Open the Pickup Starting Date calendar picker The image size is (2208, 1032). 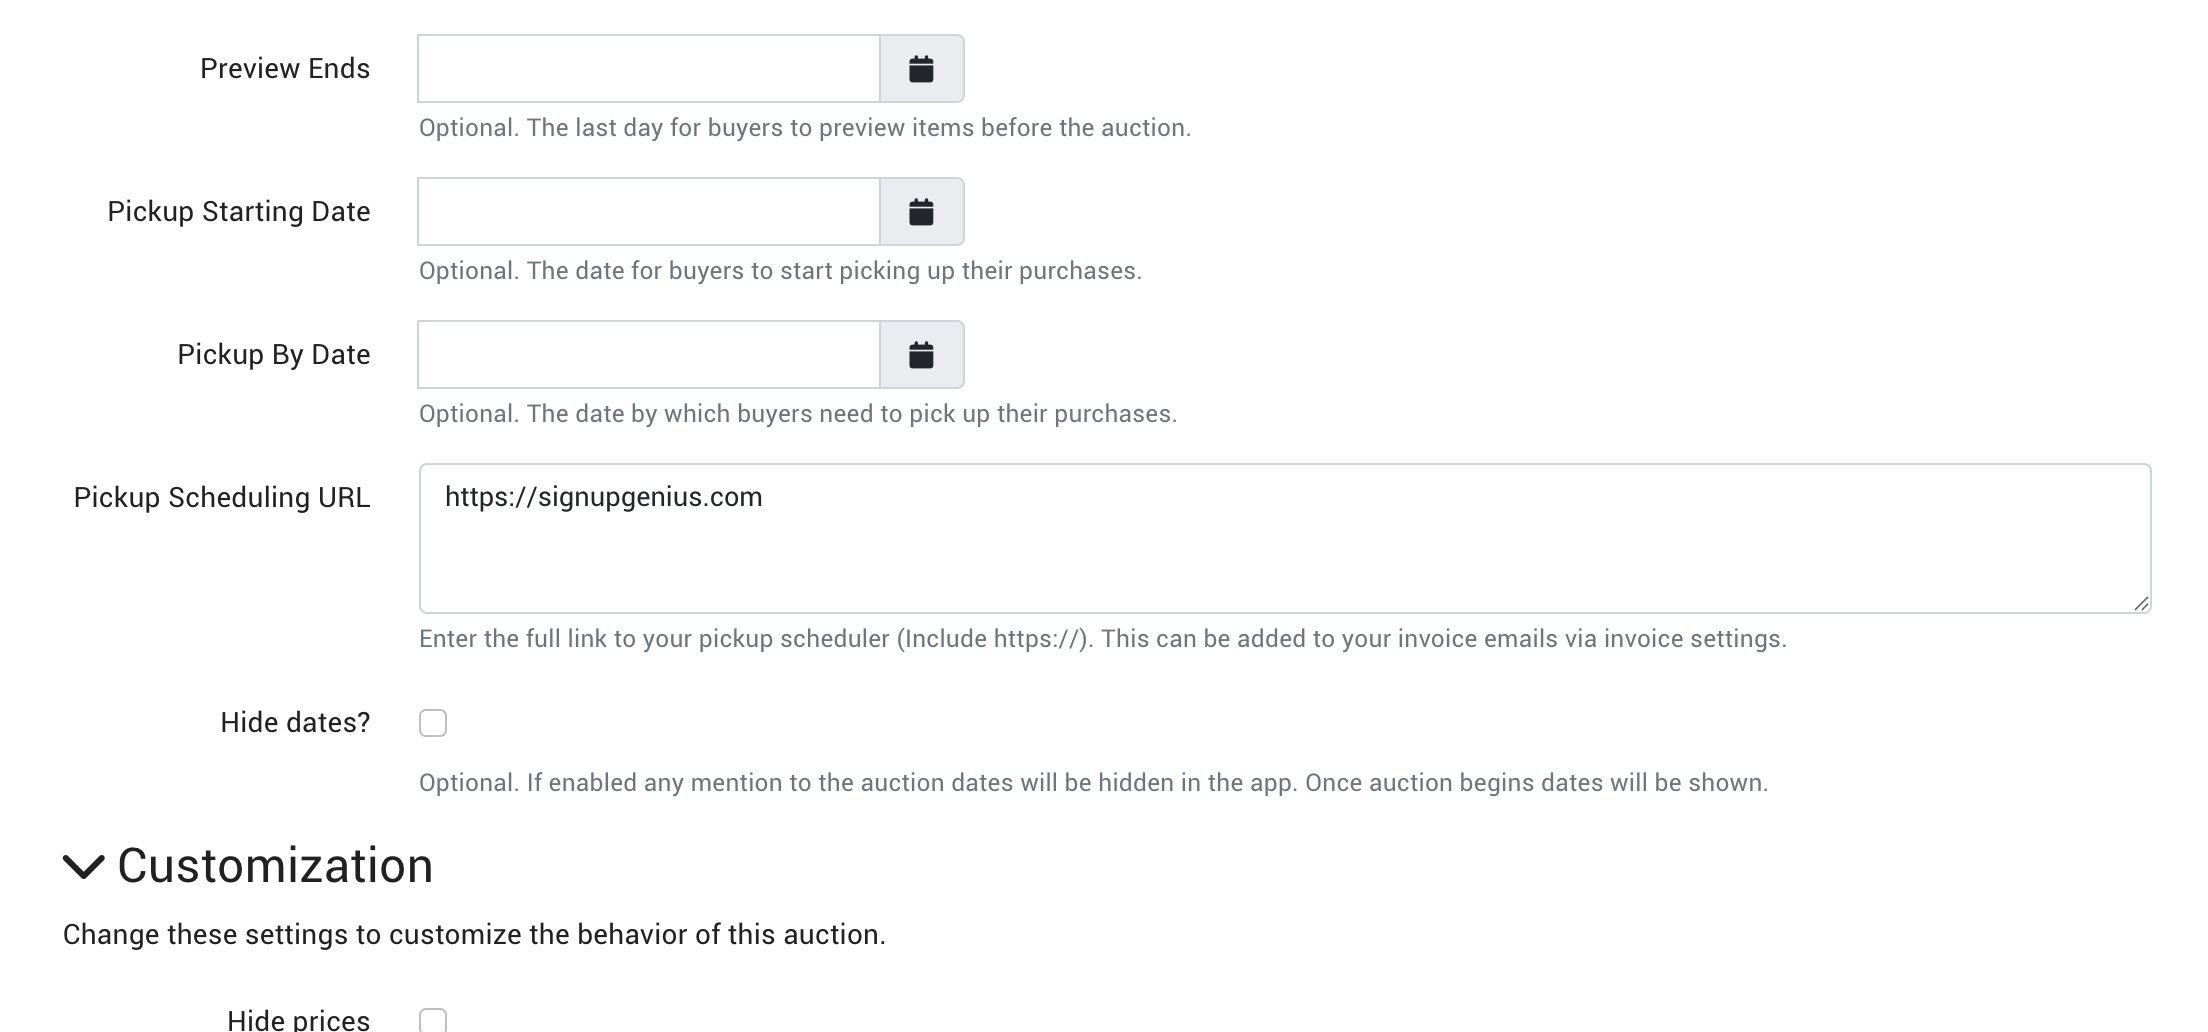921,212
